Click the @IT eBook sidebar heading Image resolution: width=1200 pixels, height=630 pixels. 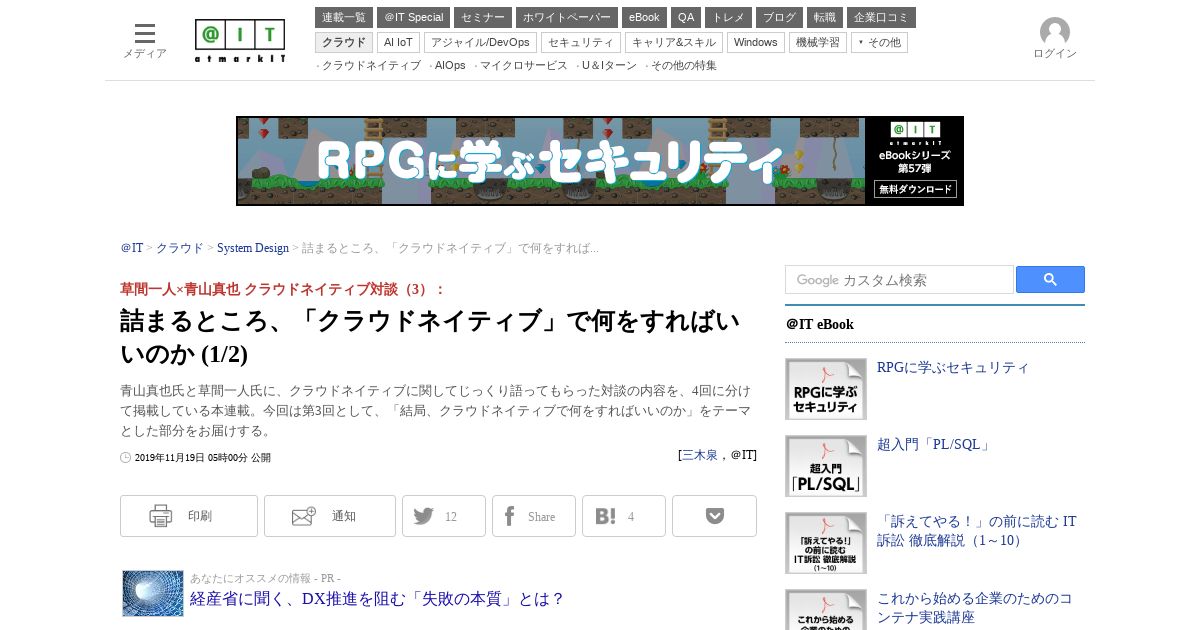point(820,324)
